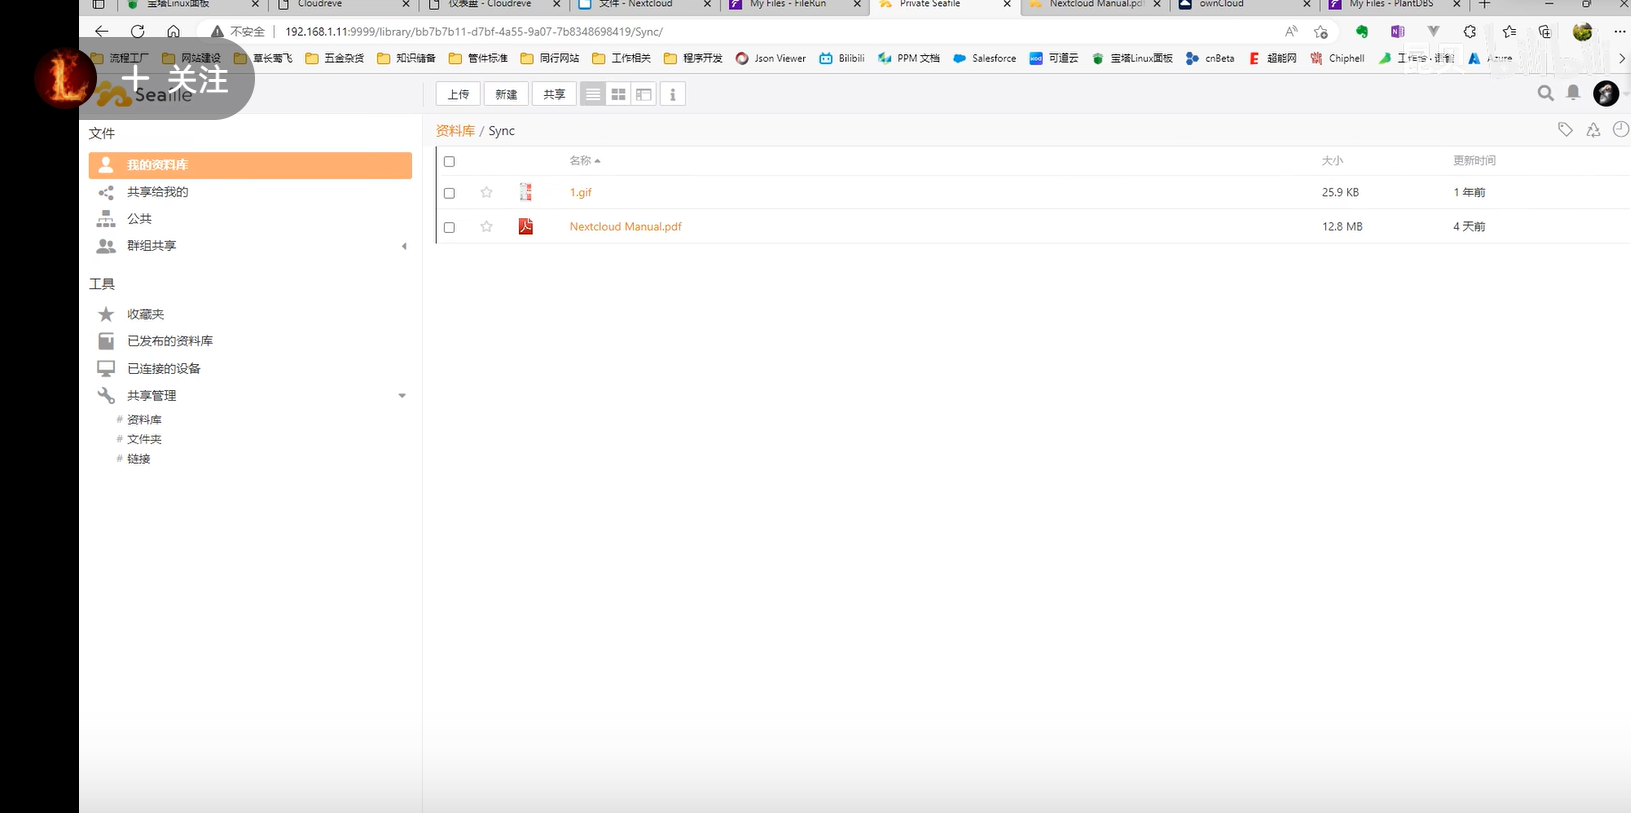
Task: Click the browser refresh button
Action: [x=138, y=31]
